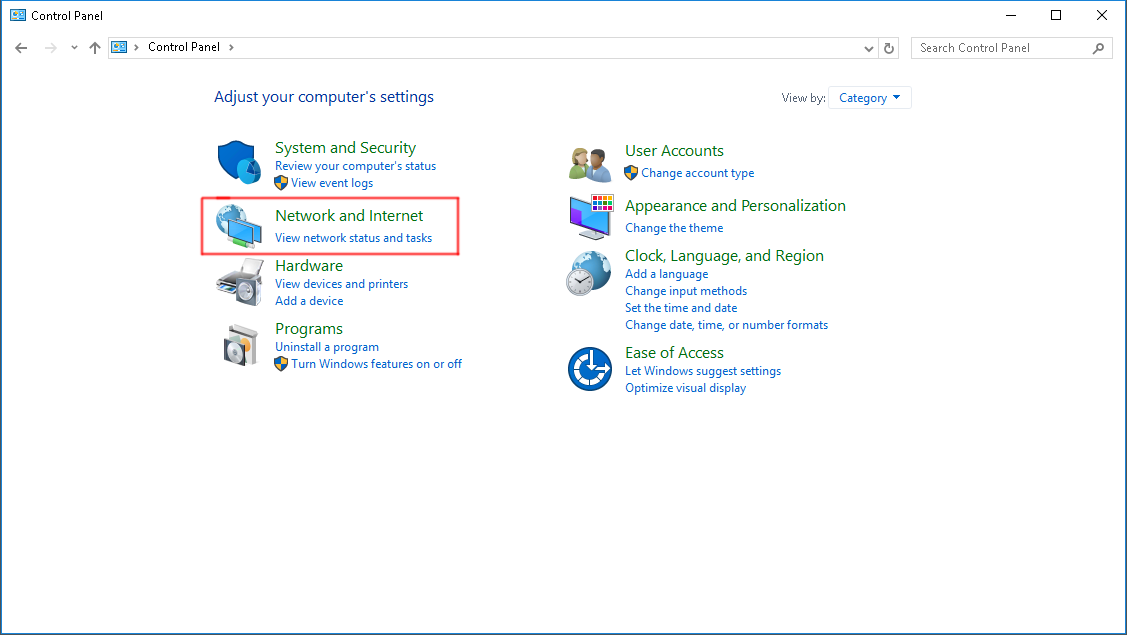Click the Hardware printer icon
The width and height of the screenshot is (1127, 635).
[x=238, y=283]
